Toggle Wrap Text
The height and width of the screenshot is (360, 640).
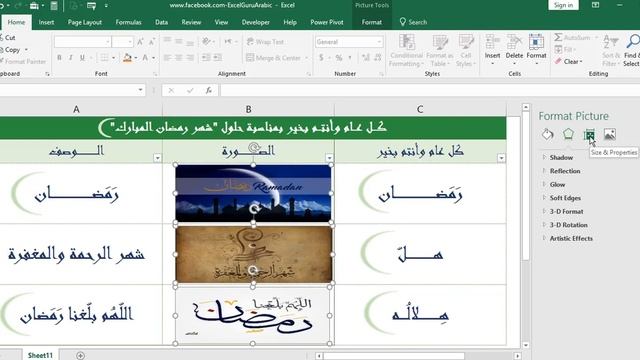coord(265,42)
